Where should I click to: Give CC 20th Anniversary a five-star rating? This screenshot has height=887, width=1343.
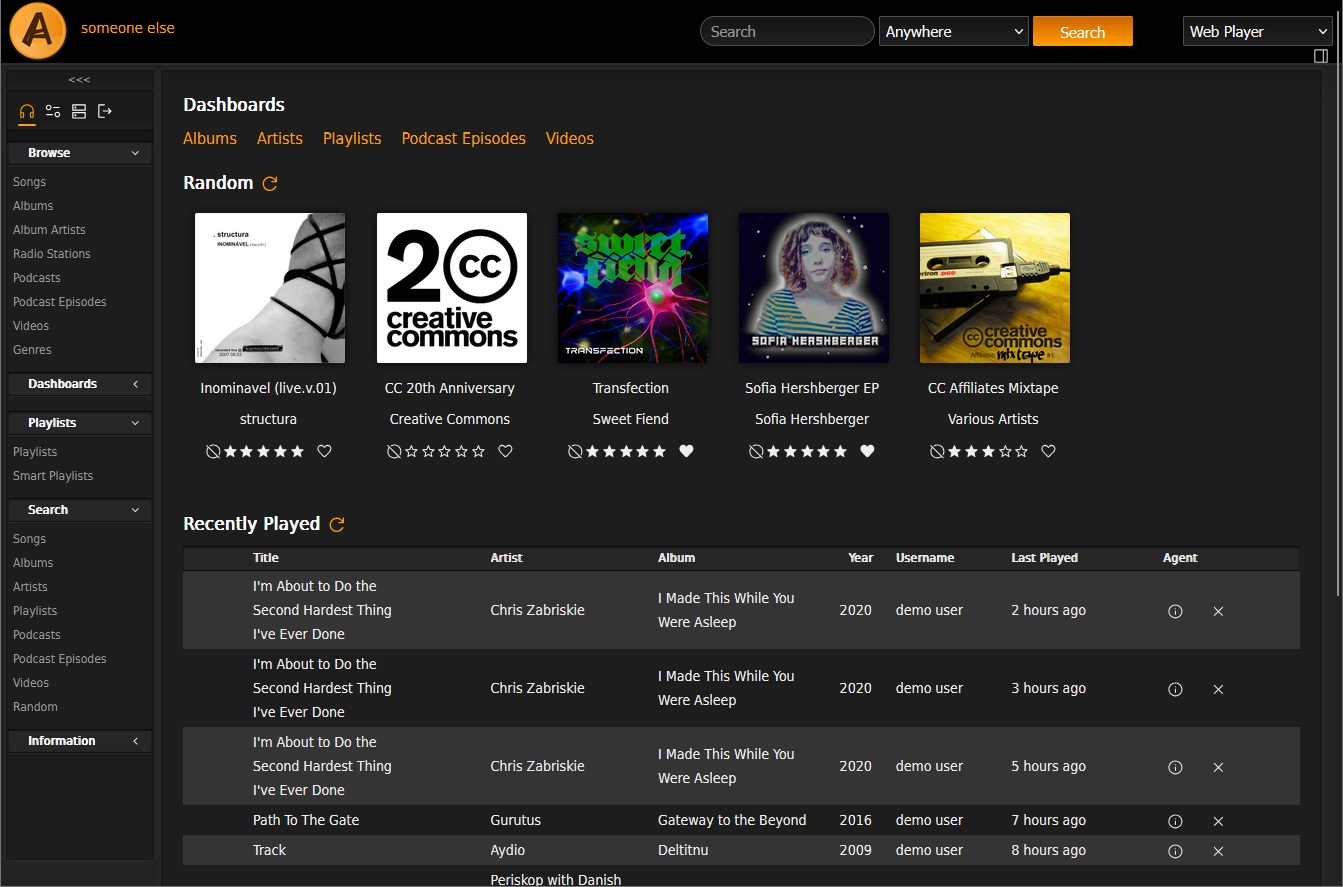click(x=478, y=451)
